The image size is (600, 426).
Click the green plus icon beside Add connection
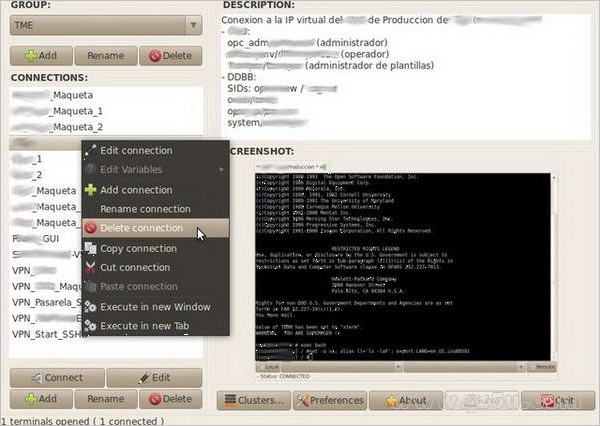[91, 190]
